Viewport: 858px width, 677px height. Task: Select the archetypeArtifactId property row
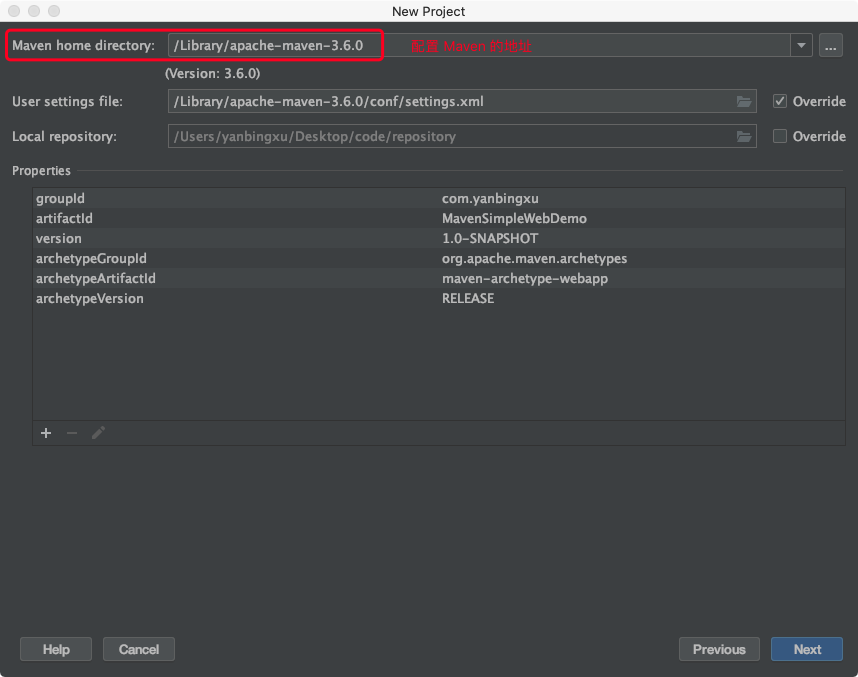coord(439,278)
